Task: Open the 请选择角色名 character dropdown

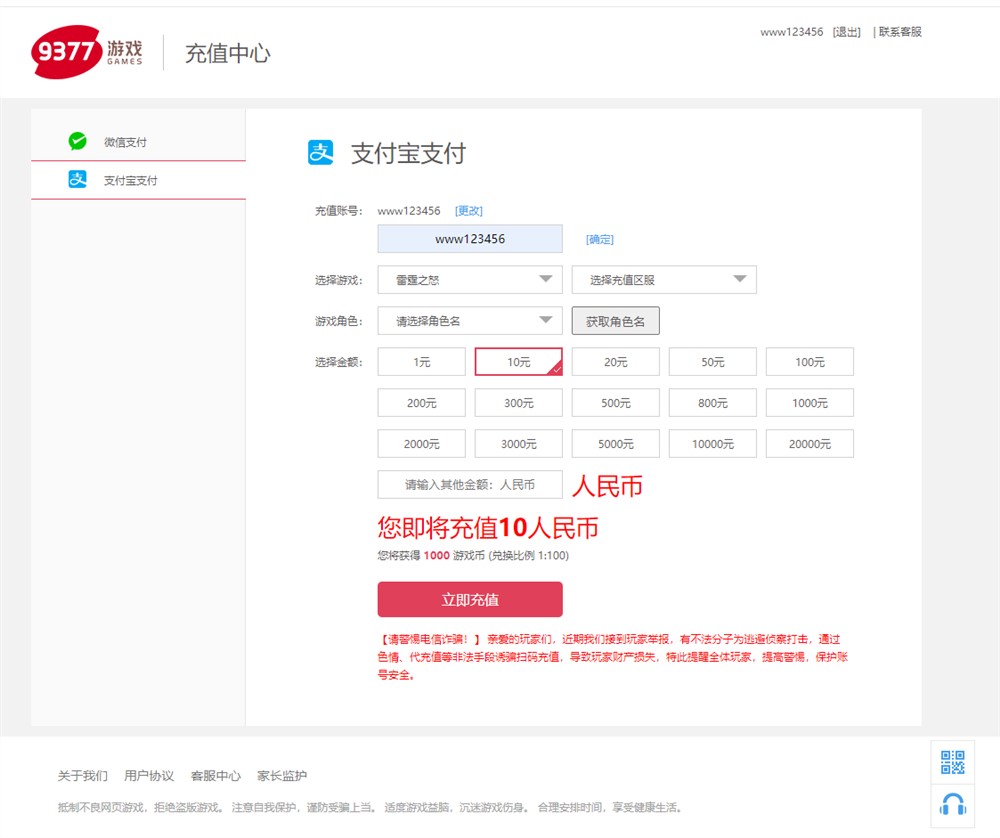Action: pyautogui.click(x=470, y=321)
